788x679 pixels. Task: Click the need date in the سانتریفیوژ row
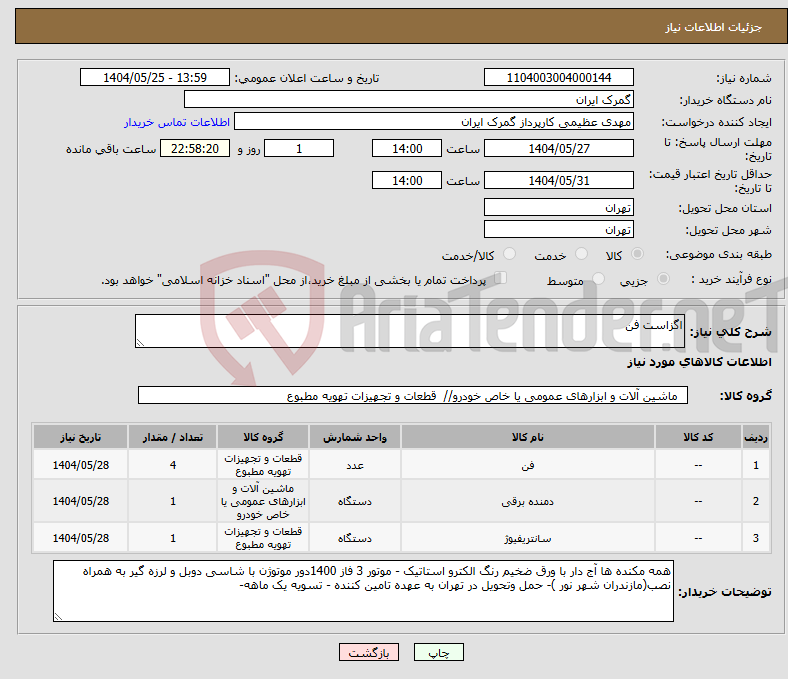coord(80,538)
